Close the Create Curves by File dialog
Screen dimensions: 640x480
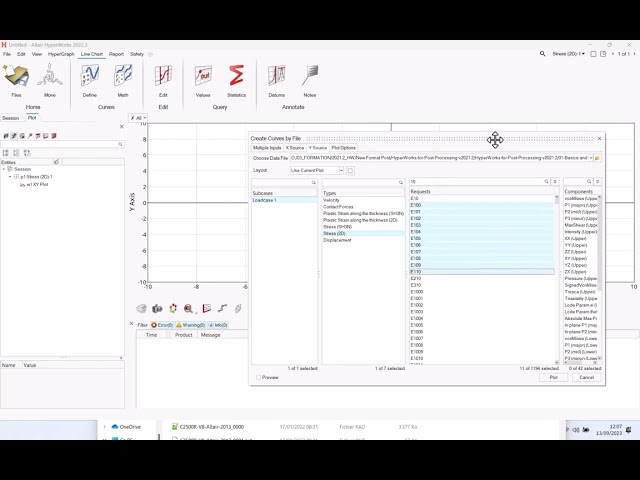600,139
